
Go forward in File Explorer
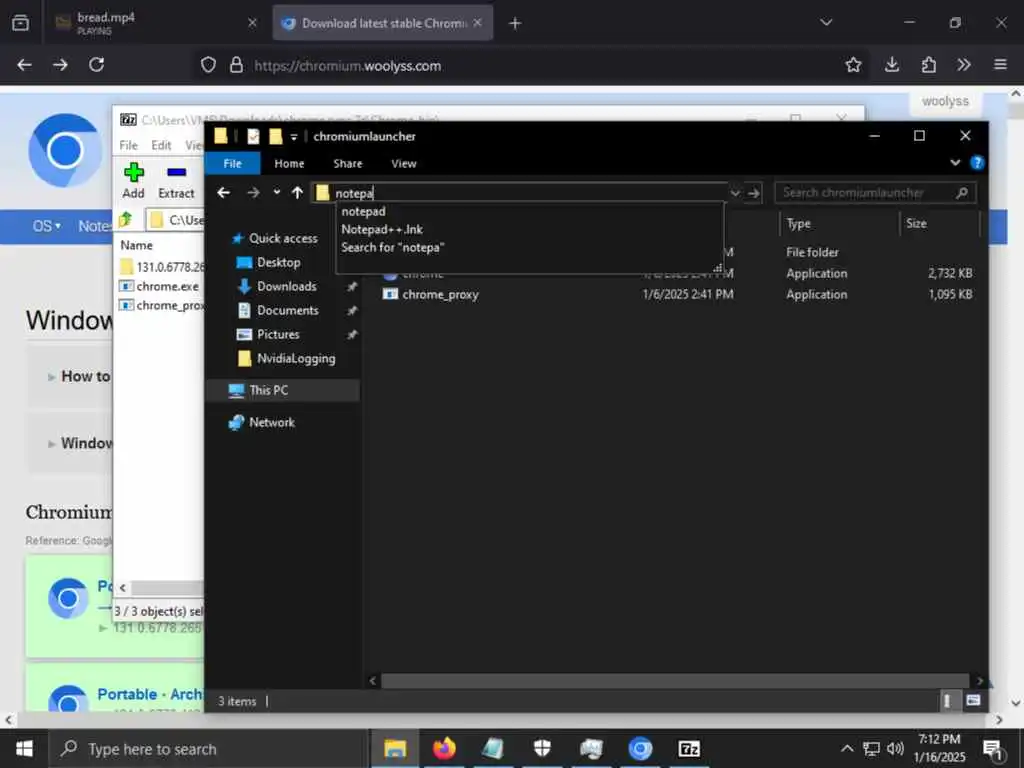(x=253, y=193)
